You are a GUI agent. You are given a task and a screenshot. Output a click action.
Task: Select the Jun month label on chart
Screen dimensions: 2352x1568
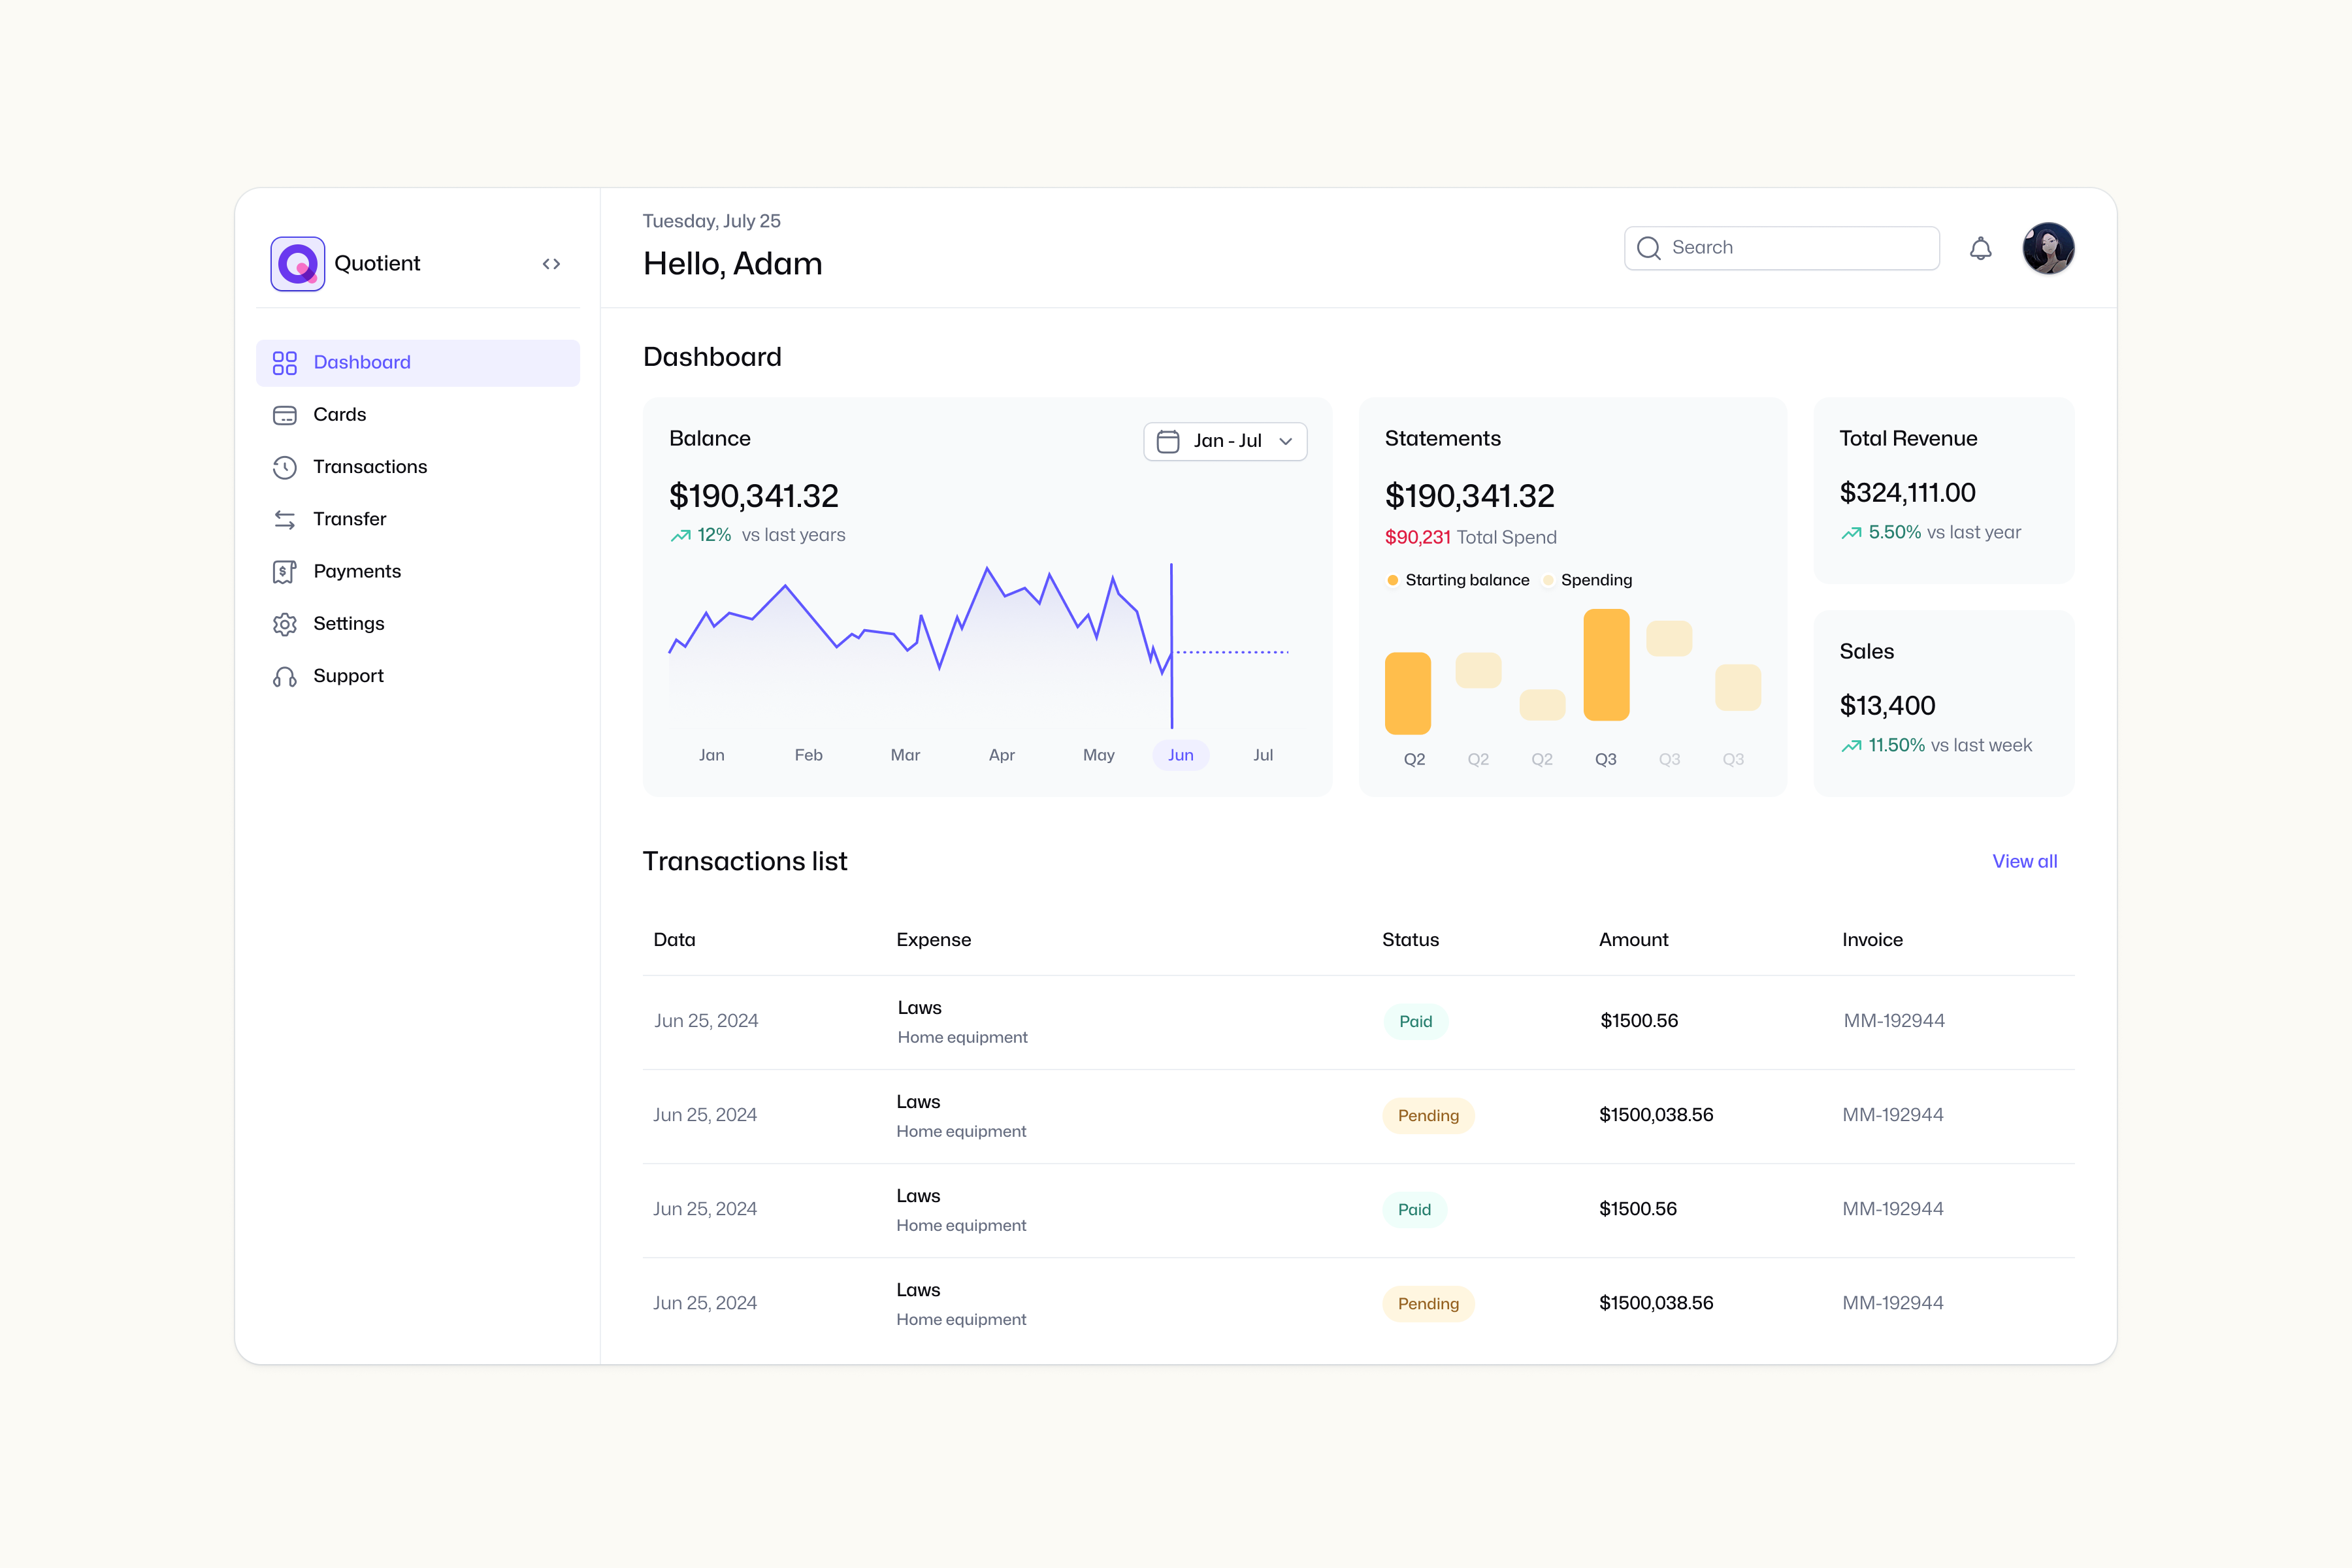(x=1181, y=755)
